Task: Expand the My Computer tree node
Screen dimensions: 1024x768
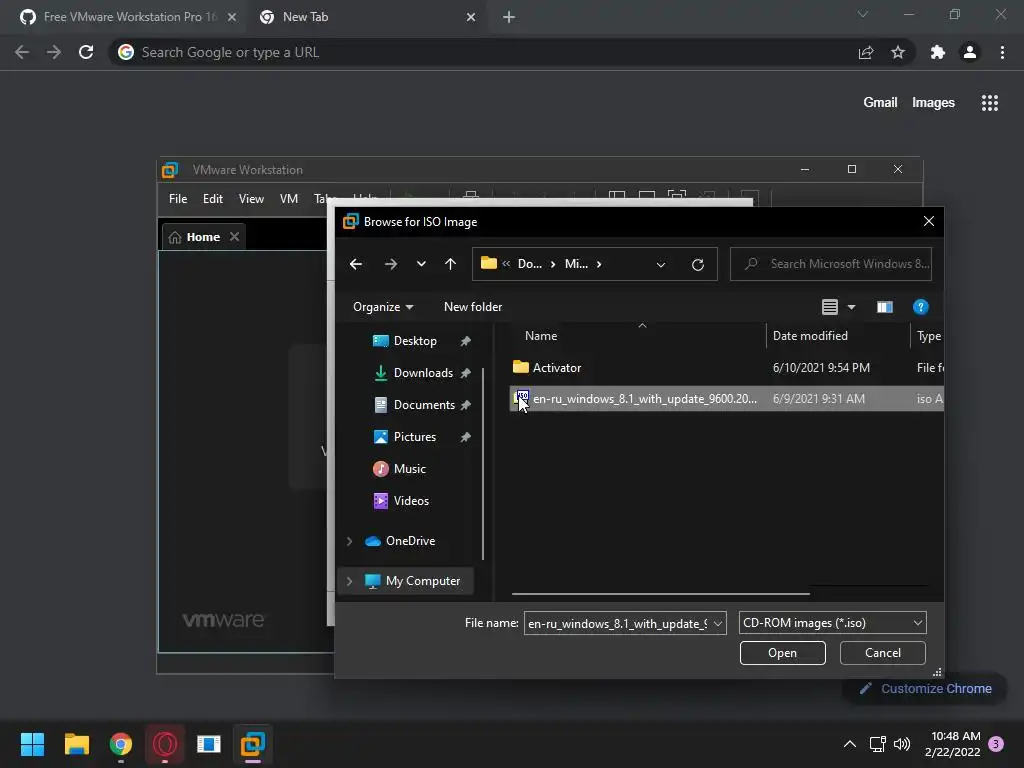Action: click(349, 581)
